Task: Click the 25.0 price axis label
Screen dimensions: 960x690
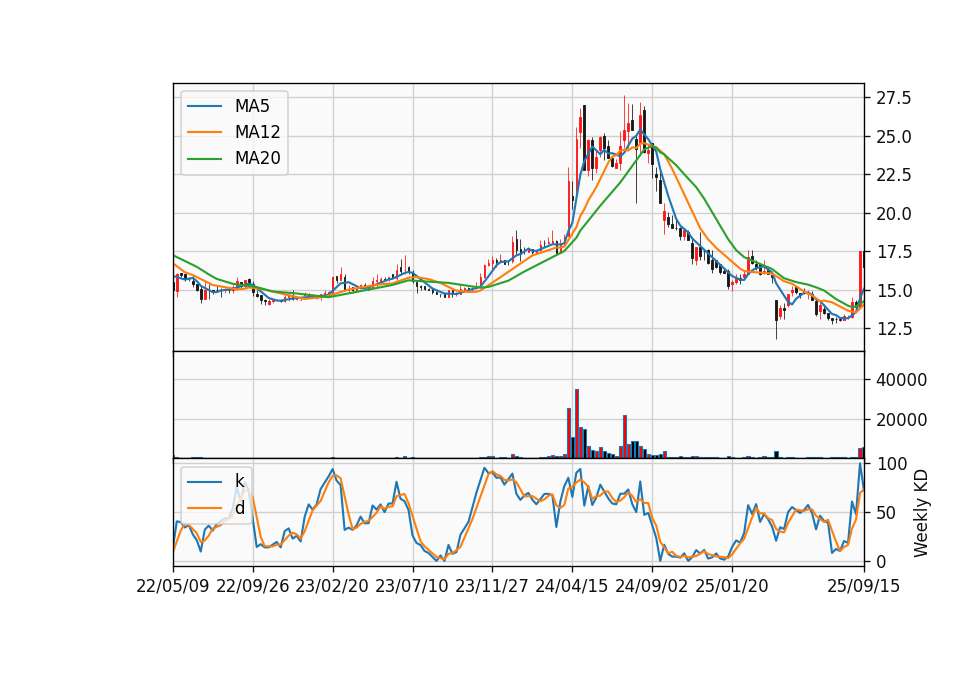Action: 894,137
